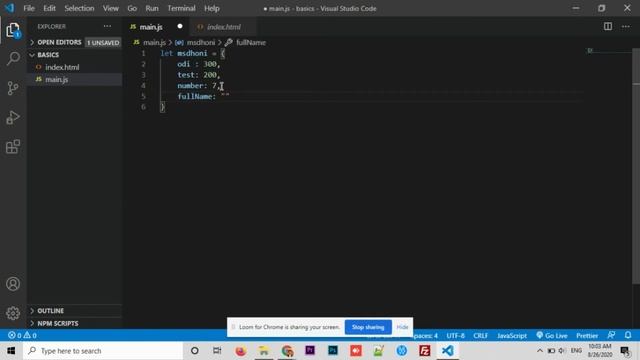Collapse the BASICS folder section

[75, 55]
